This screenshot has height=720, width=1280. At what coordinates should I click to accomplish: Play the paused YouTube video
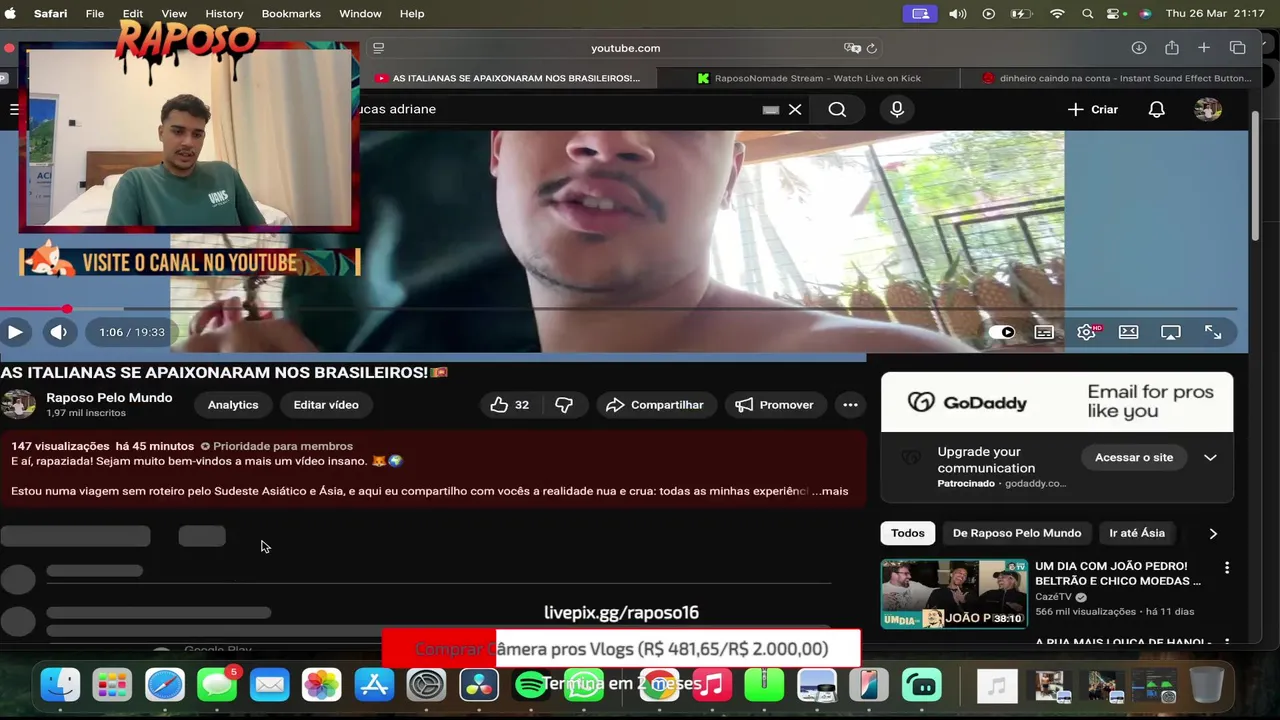tap(15, 332)
